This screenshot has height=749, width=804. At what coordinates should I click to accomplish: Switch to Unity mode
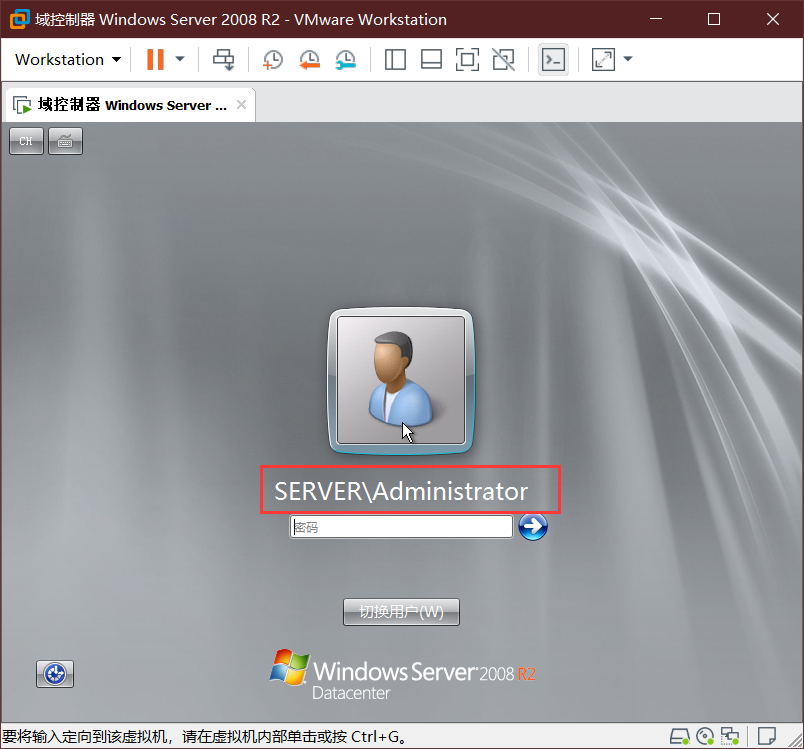(504, 59)
